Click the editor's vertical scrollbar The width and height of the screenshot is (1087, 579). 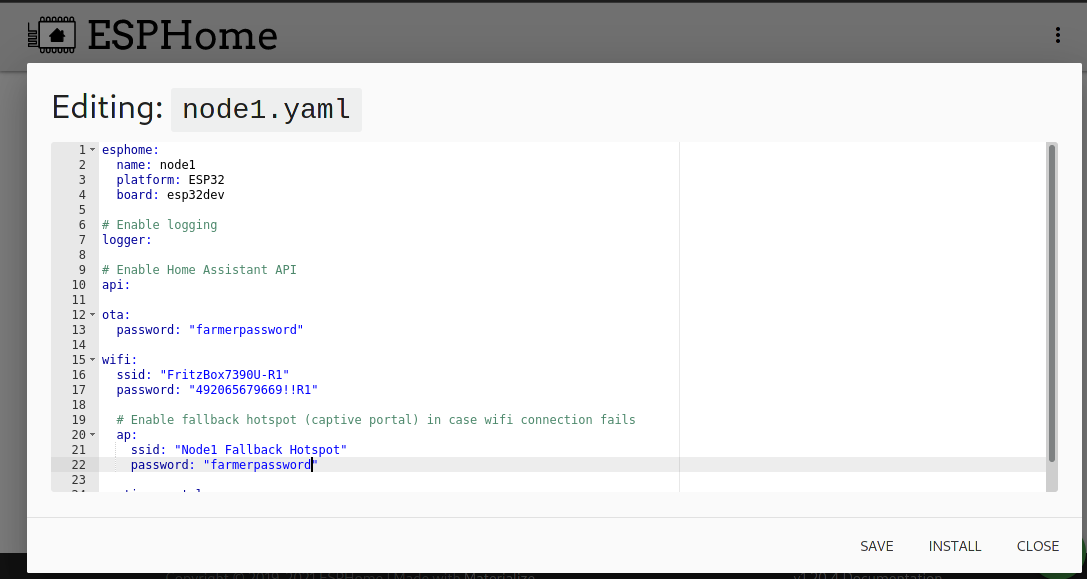[x=1051, y=300]
